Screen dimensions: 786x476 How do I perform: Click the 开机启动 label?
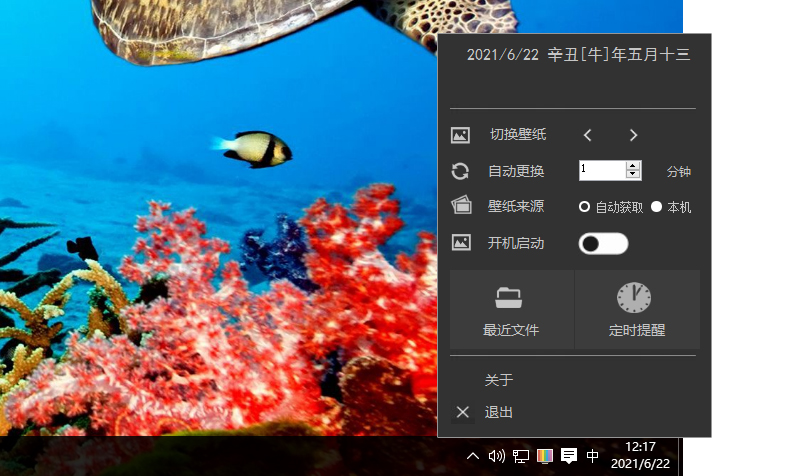516,243
